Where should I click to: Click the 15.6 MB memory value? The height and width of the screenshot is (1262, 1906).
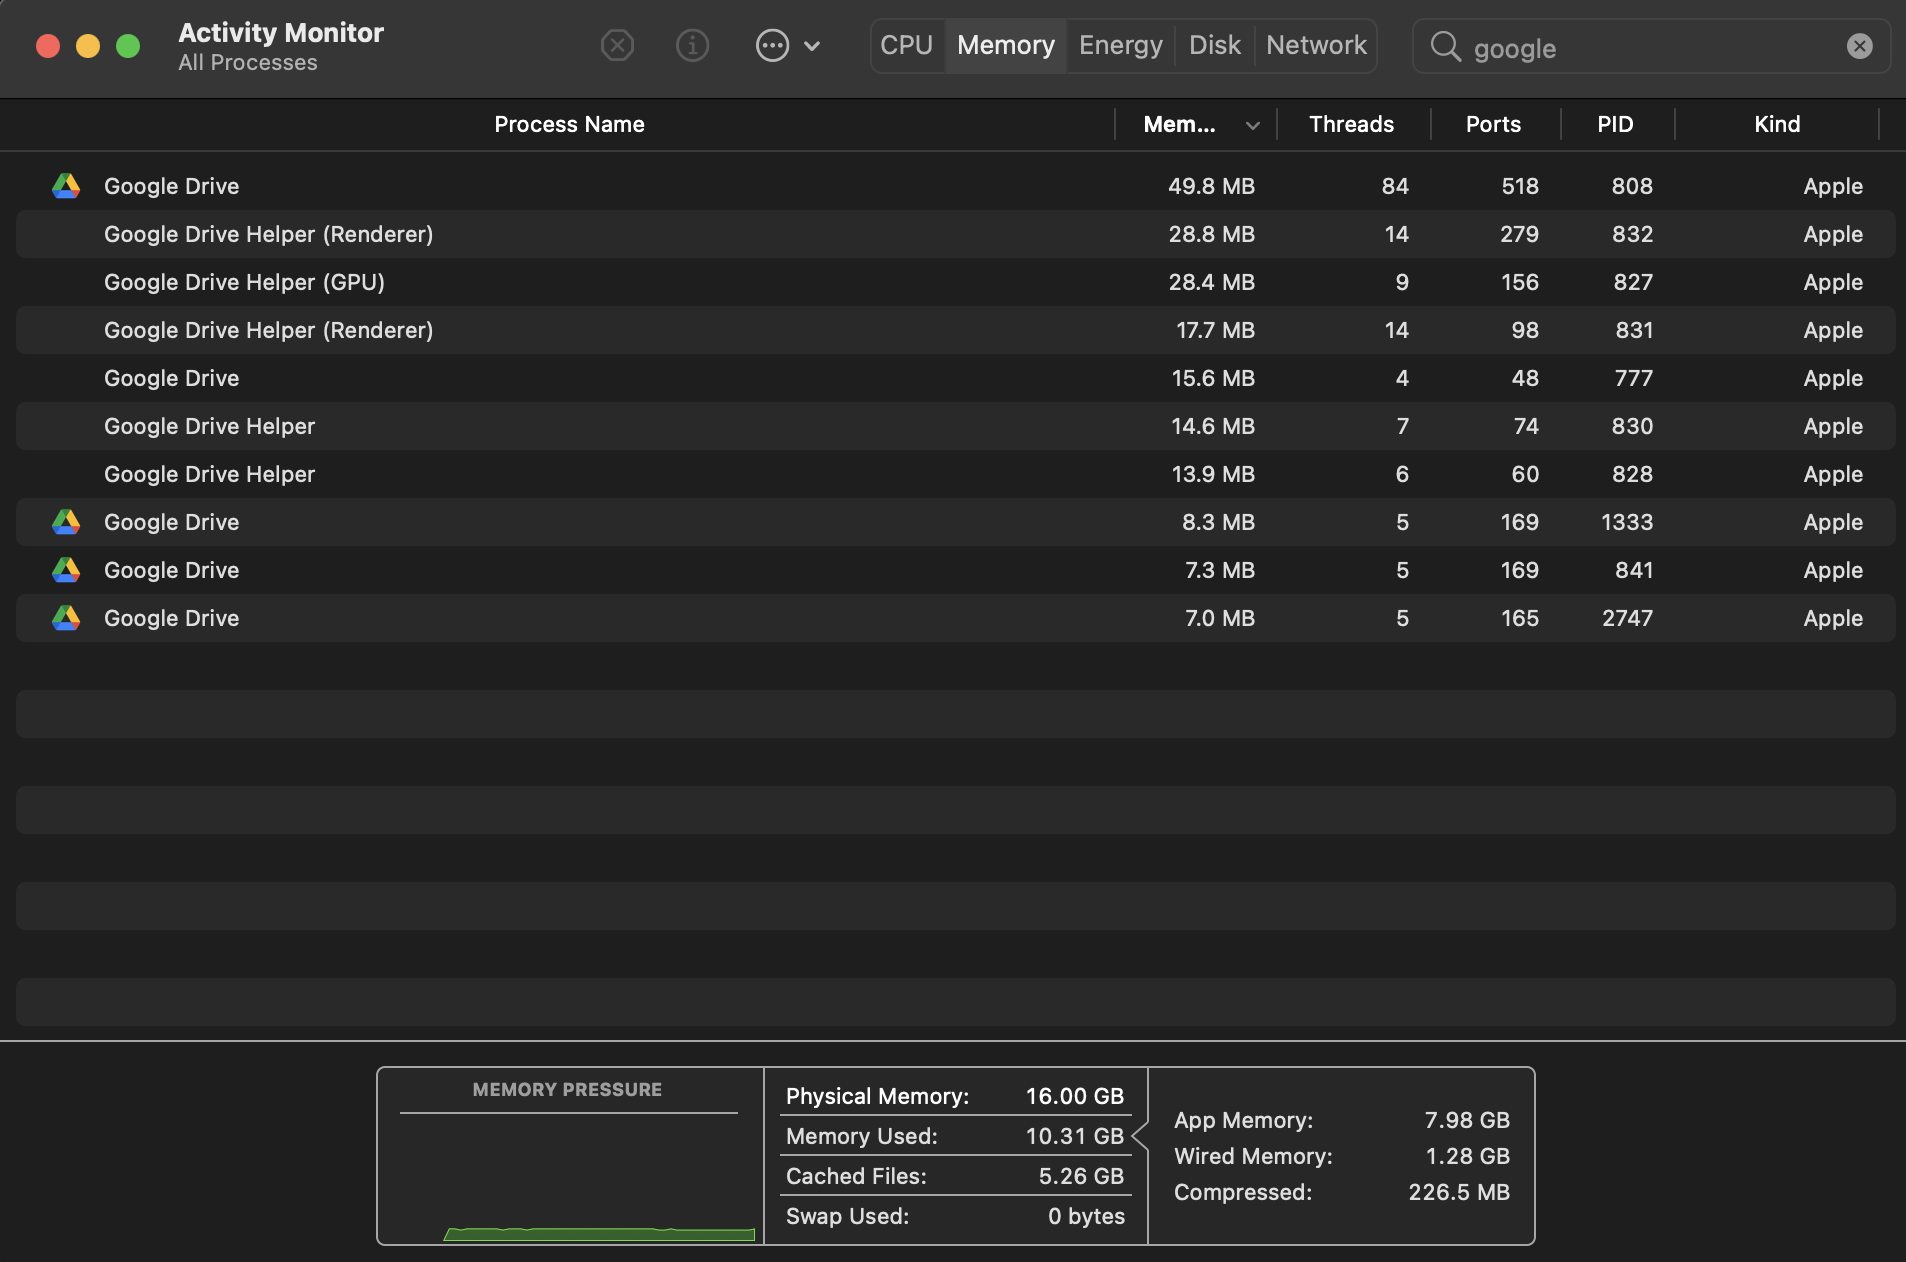point(1213,378)
